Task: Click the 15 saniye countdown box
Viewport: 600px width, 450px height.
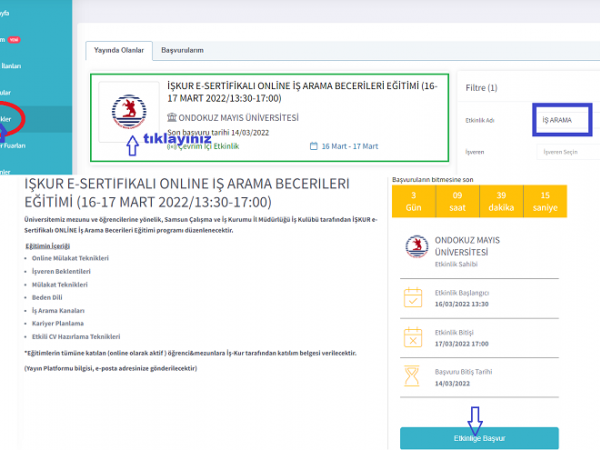Action: tap(545, 201)
